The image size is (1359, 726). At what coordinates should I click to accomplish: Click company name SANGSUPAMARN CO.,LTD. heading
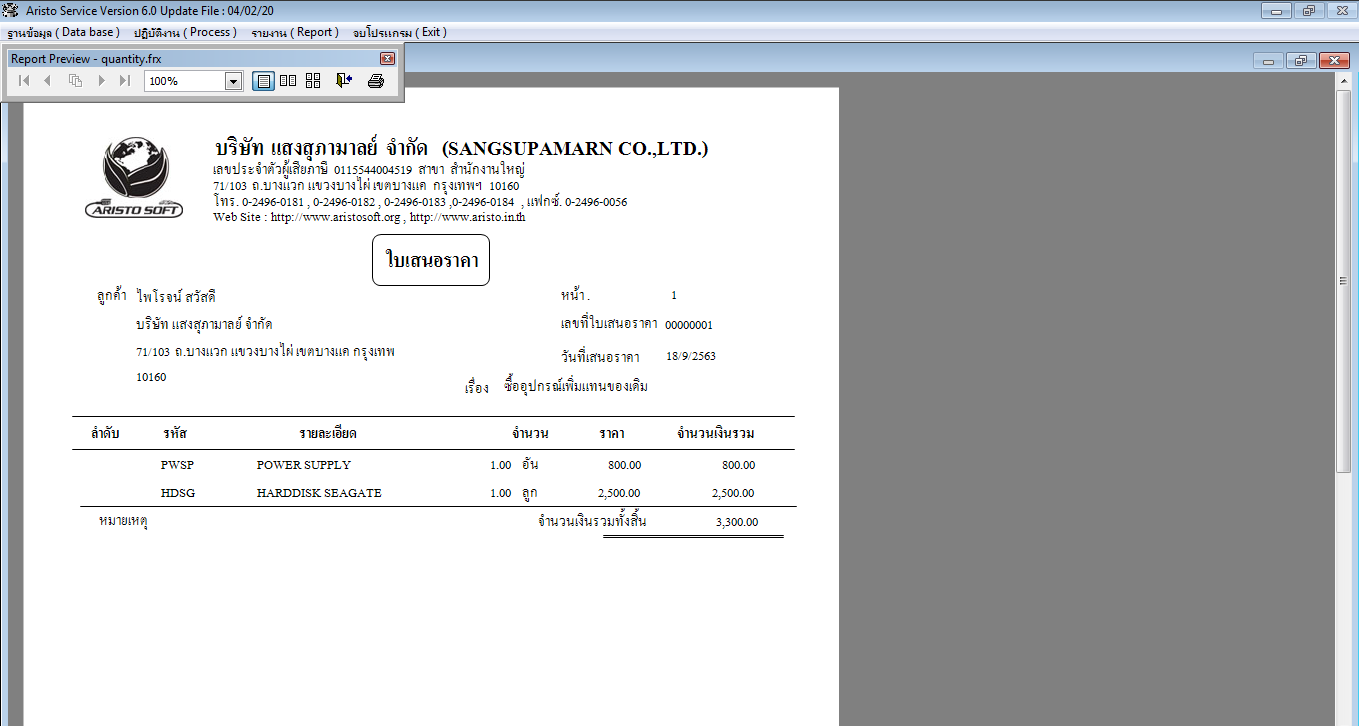[x=575, y=149]
